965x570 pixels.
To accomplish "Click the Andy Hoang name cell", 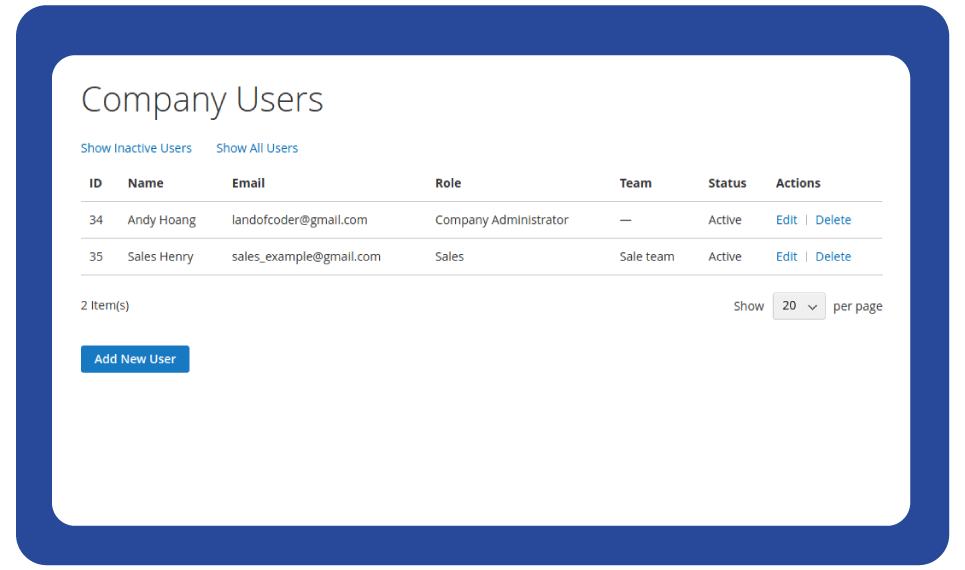I will pos(161,220).
